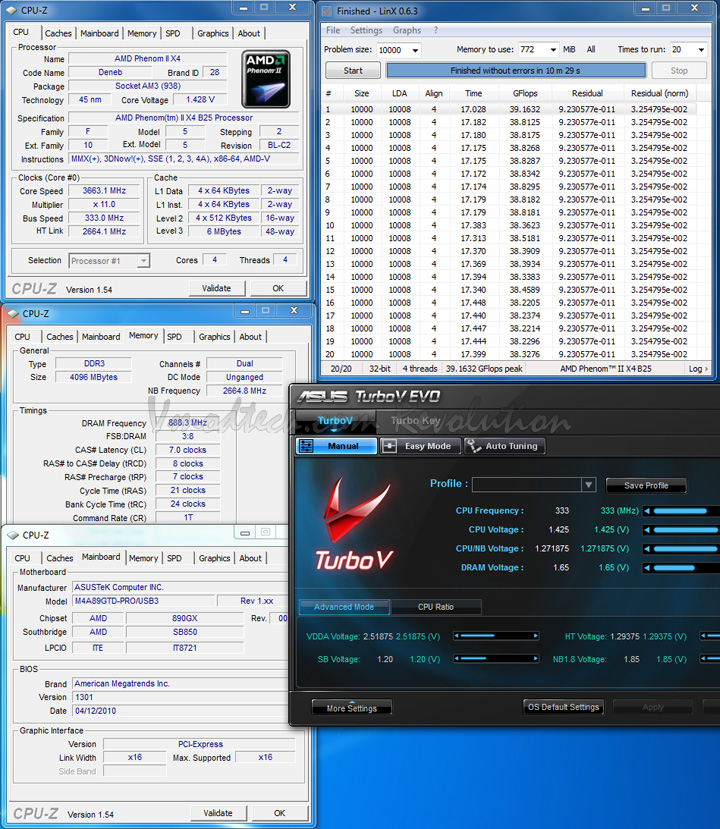
Task: Click the model field M4A89GTD-PRO/USB3
Action: (x=143, y=601)
